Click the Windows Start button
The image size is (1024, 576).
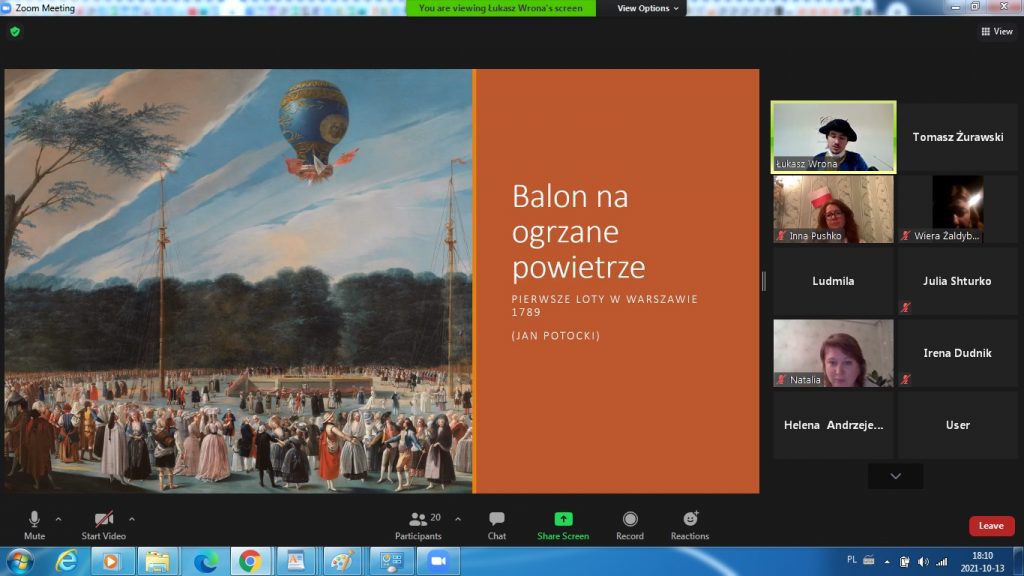(20, 561)
